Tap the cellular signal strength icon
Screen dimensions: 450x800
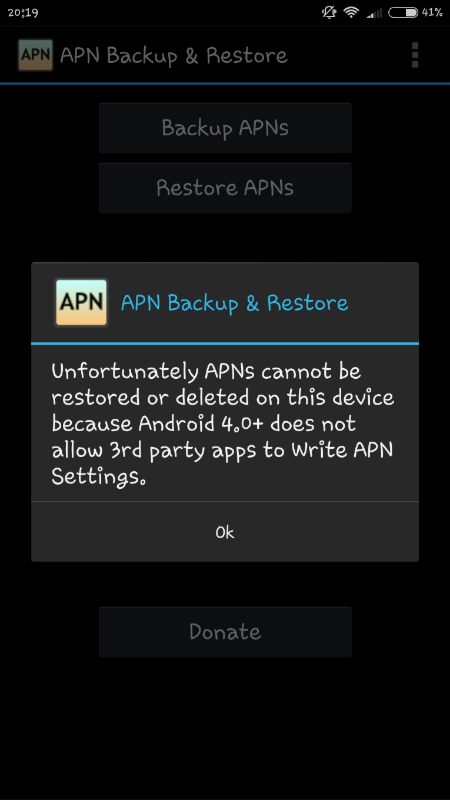click(374, 13)
